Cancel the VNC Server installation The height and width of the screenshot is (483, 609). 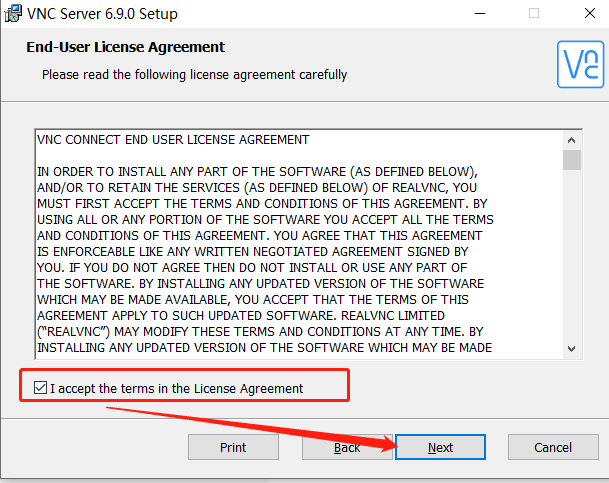pos(552,447)
